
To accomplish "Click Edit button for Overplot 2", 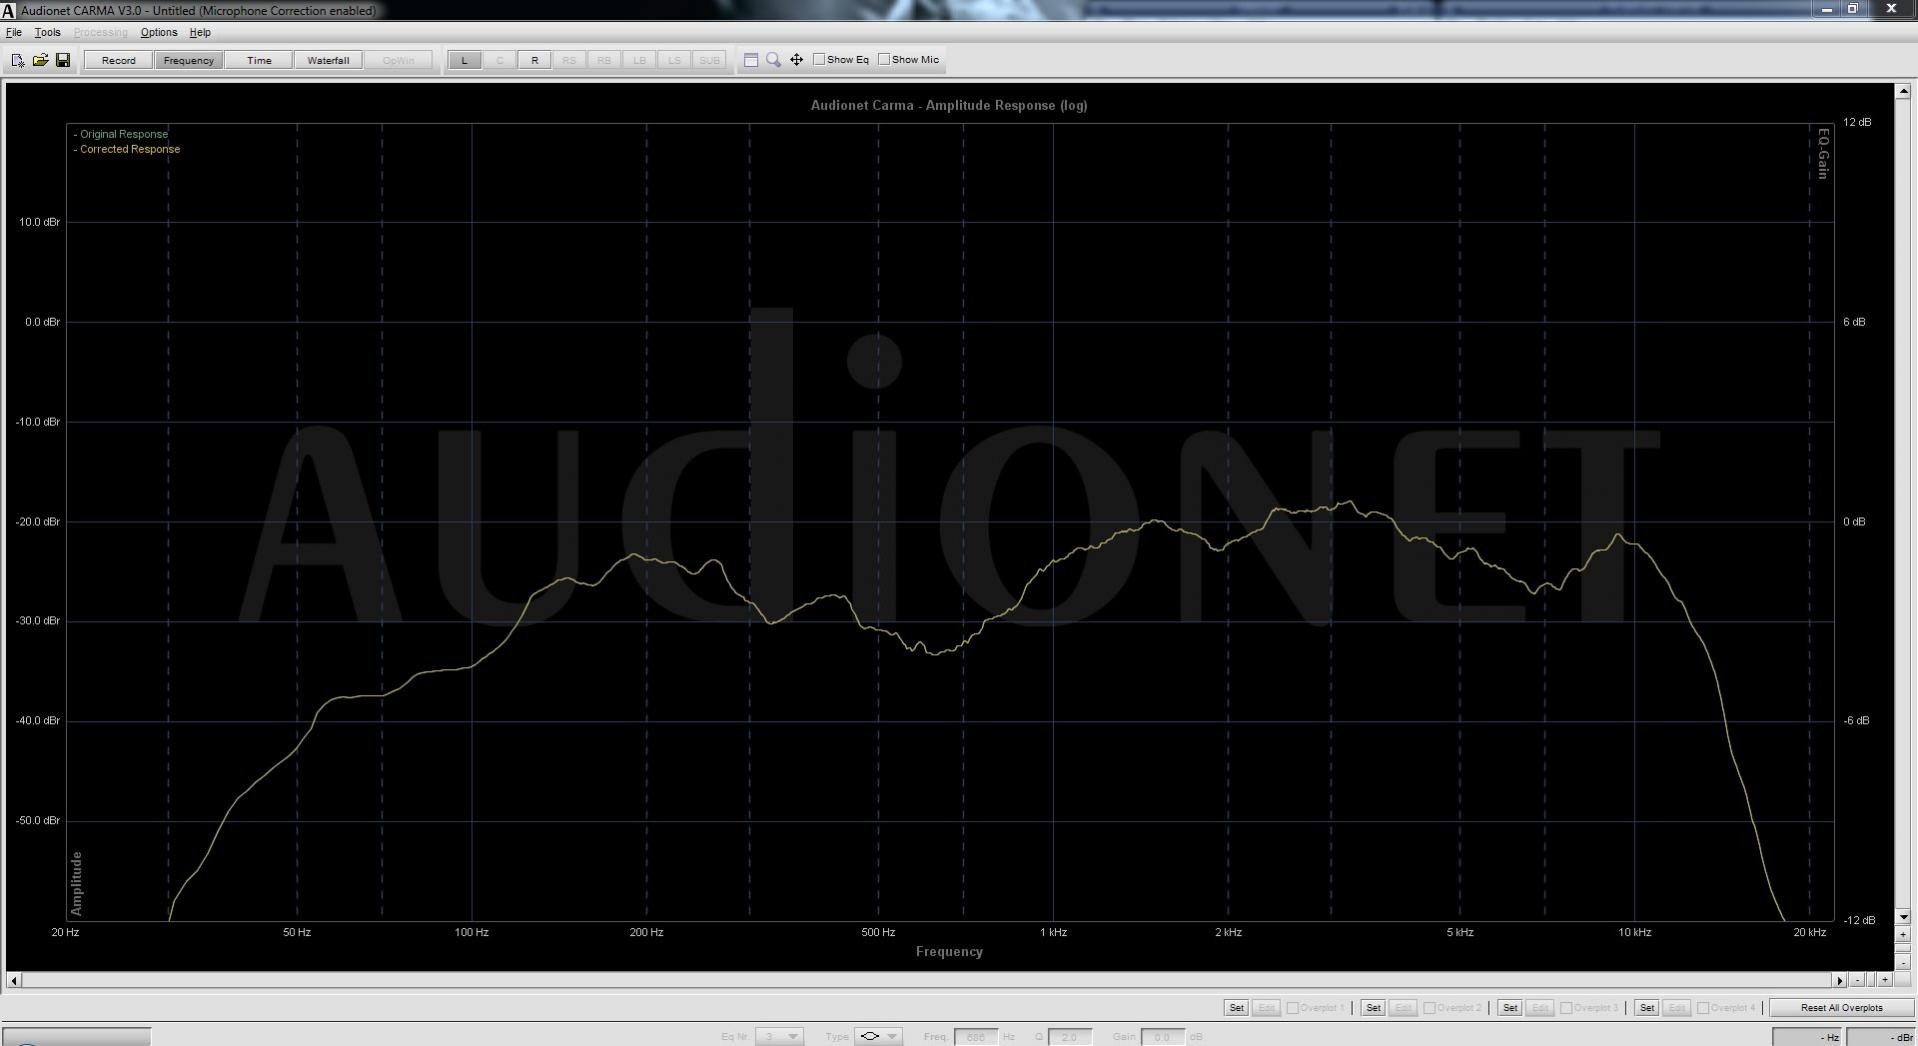I will [x=1403, y=1008].
